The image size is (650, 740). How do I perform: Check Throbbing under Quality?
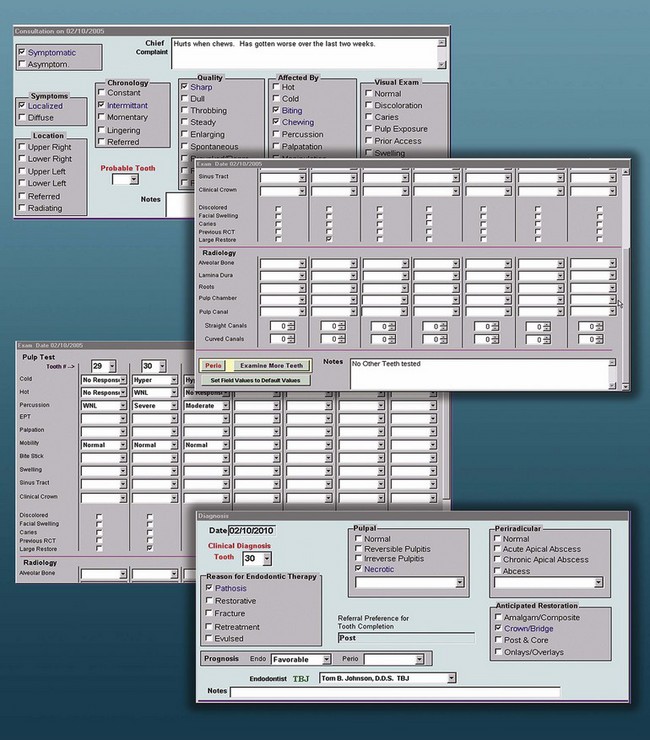(x=185, y=109)
